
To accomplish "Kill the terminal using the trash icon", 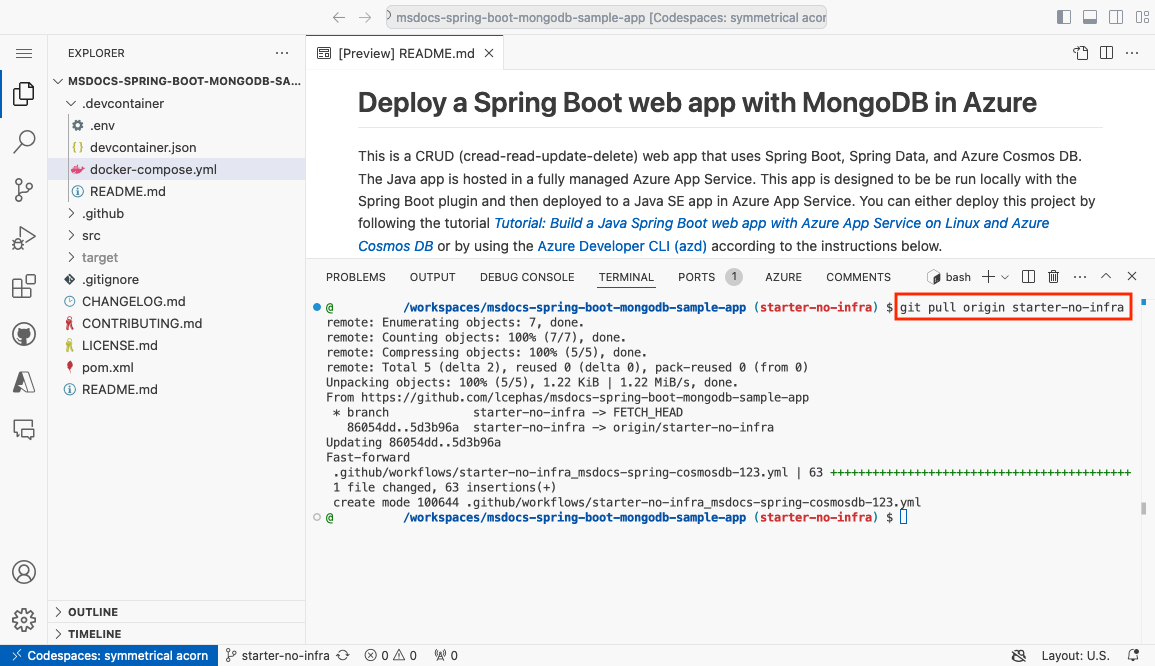I will (x=1053, y=277).
